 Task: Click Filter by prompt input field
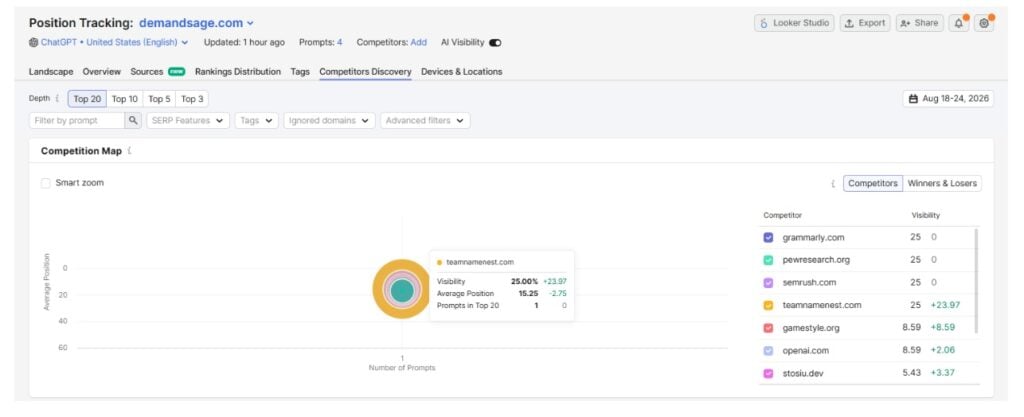point(77,121)
